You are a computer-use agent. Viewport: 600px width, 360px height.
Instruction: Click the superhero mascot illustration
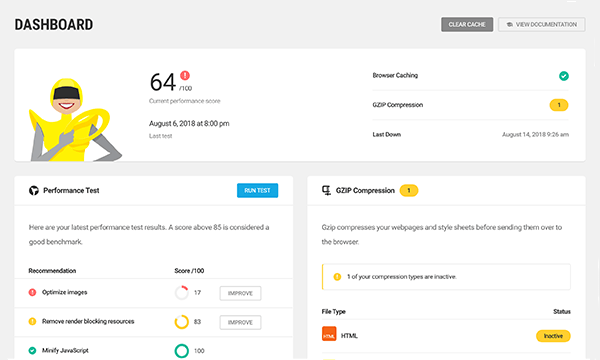pyautogui.click(x=75, y=120)
